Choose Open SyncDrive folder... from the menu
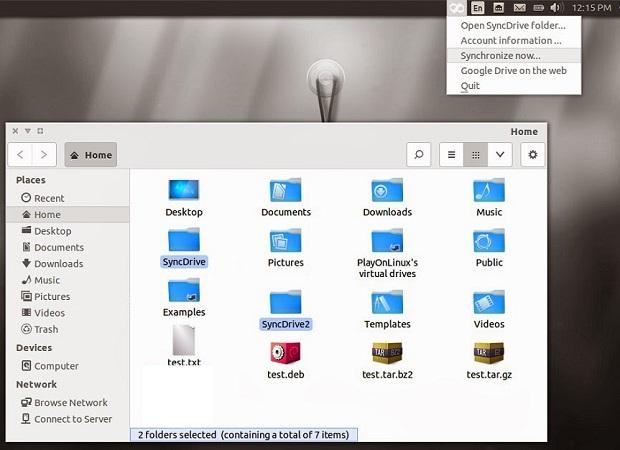 point(514,25)
